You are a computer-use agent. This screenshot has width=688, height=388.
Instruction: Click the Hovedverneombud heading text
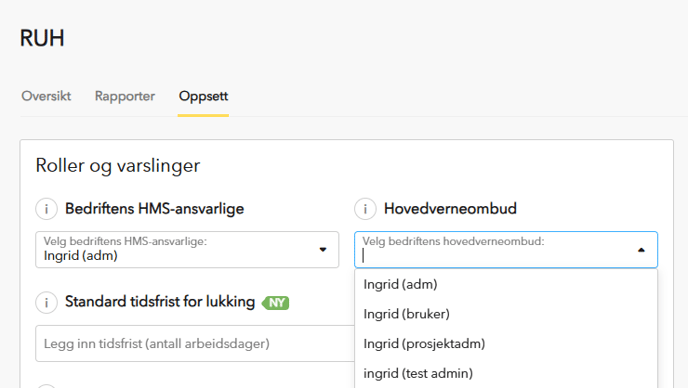(450, 208)
